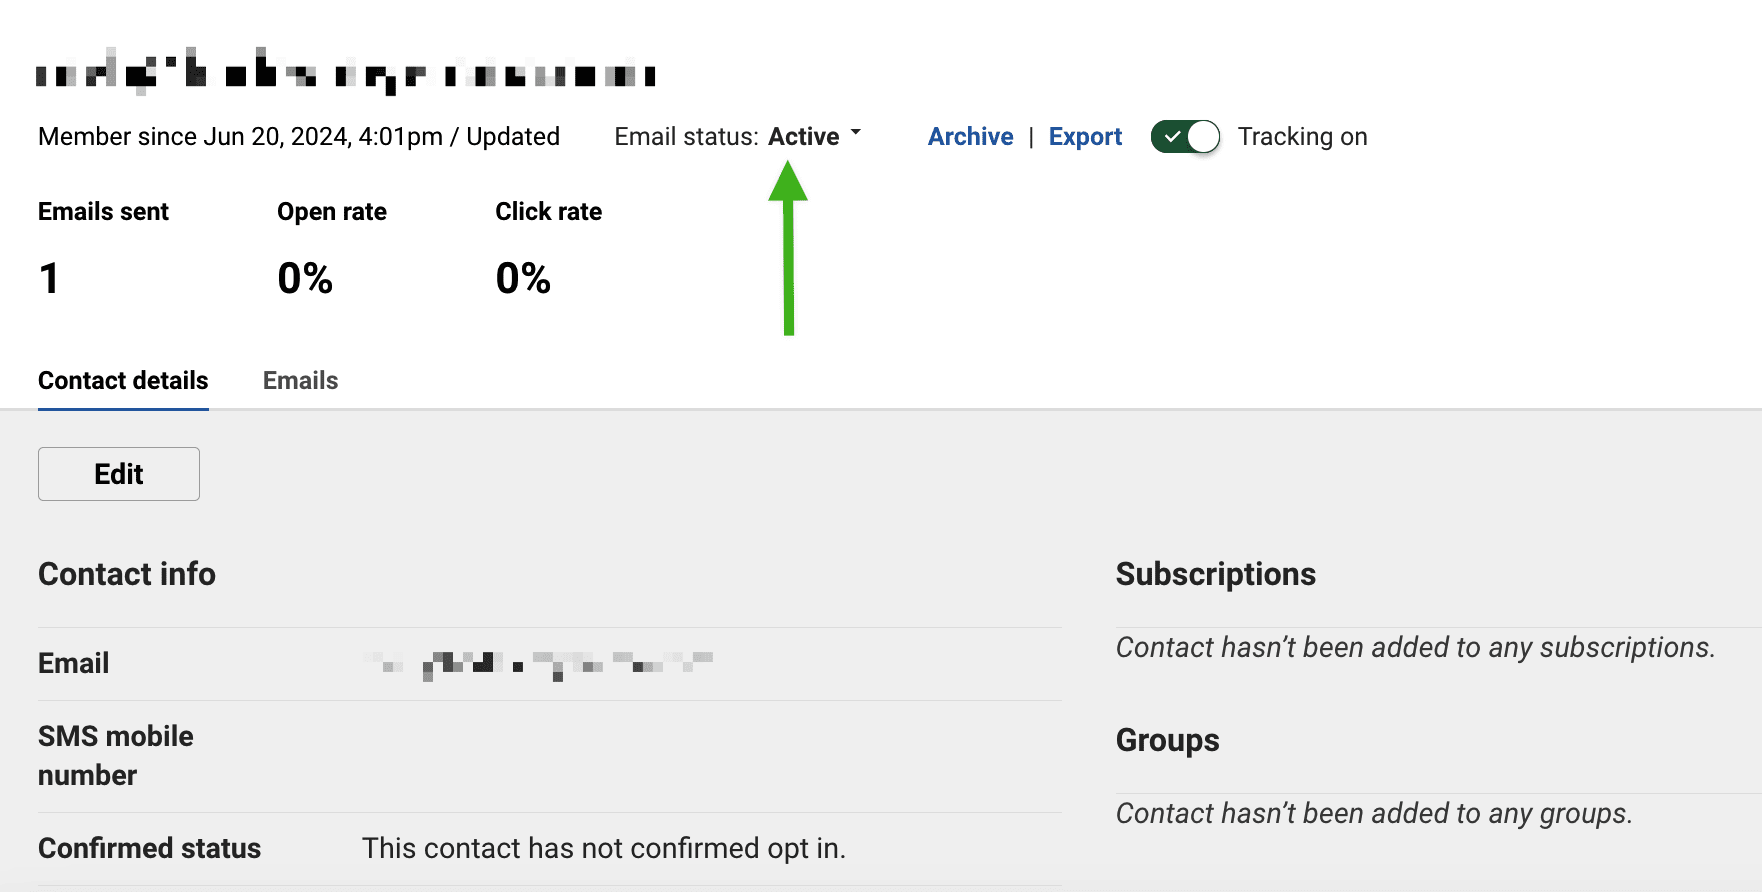Click the blurred email address value
The width and height of the screenshot is (1762, 892).
[538, 663]
